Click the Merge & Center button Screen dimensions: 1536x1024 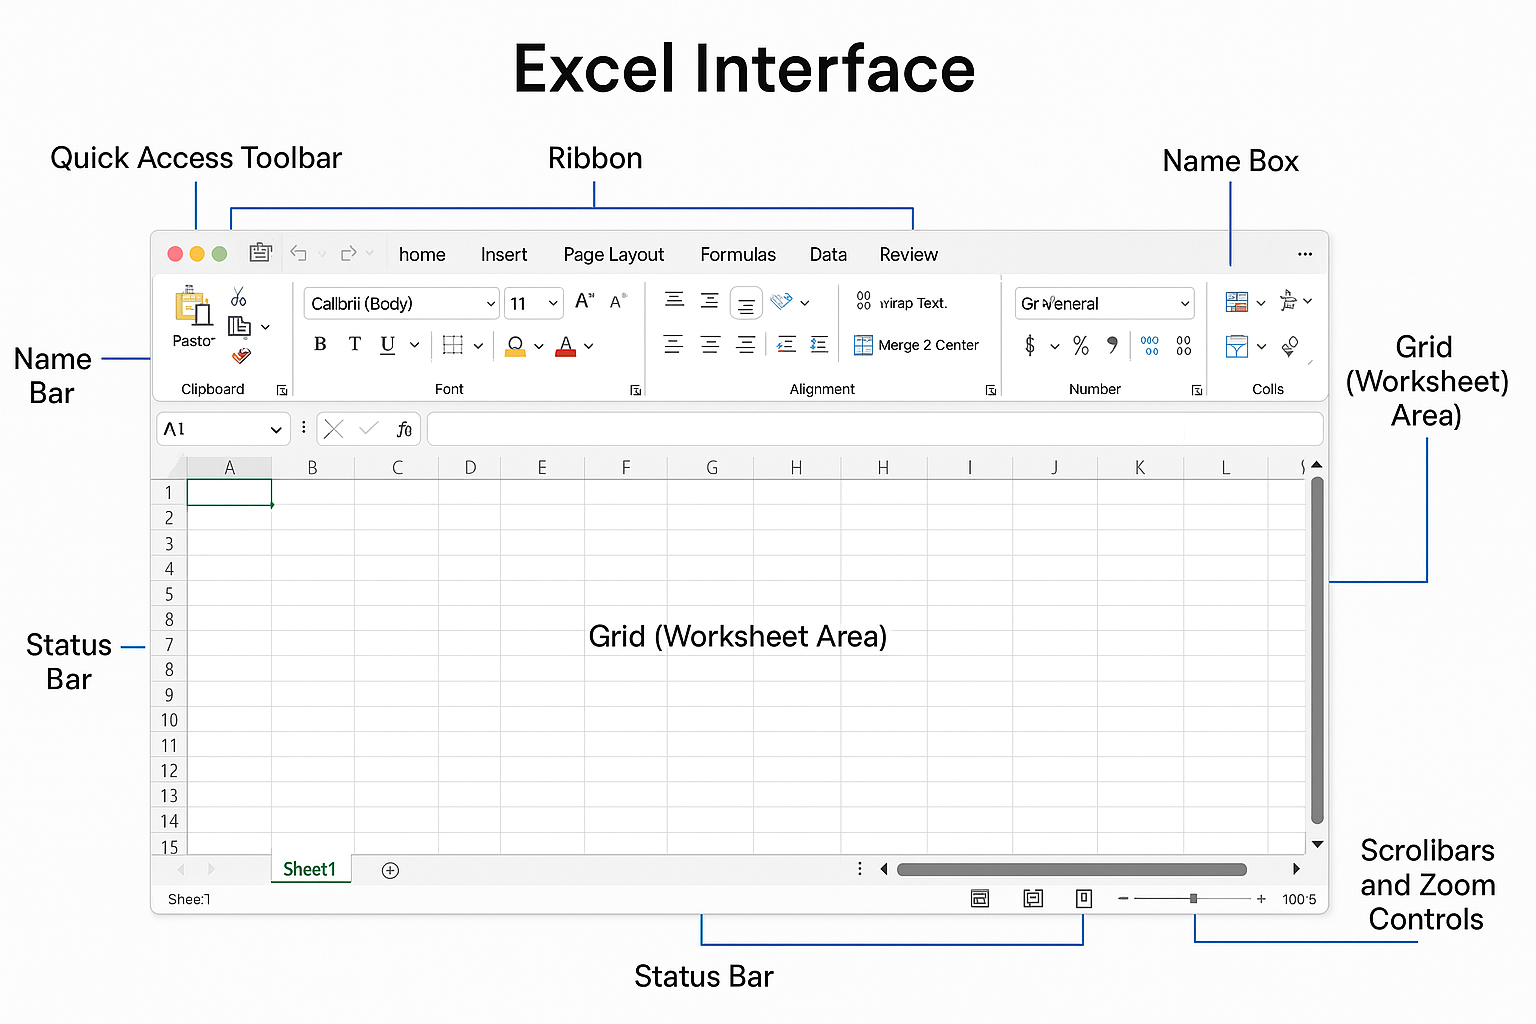(916, 345)
